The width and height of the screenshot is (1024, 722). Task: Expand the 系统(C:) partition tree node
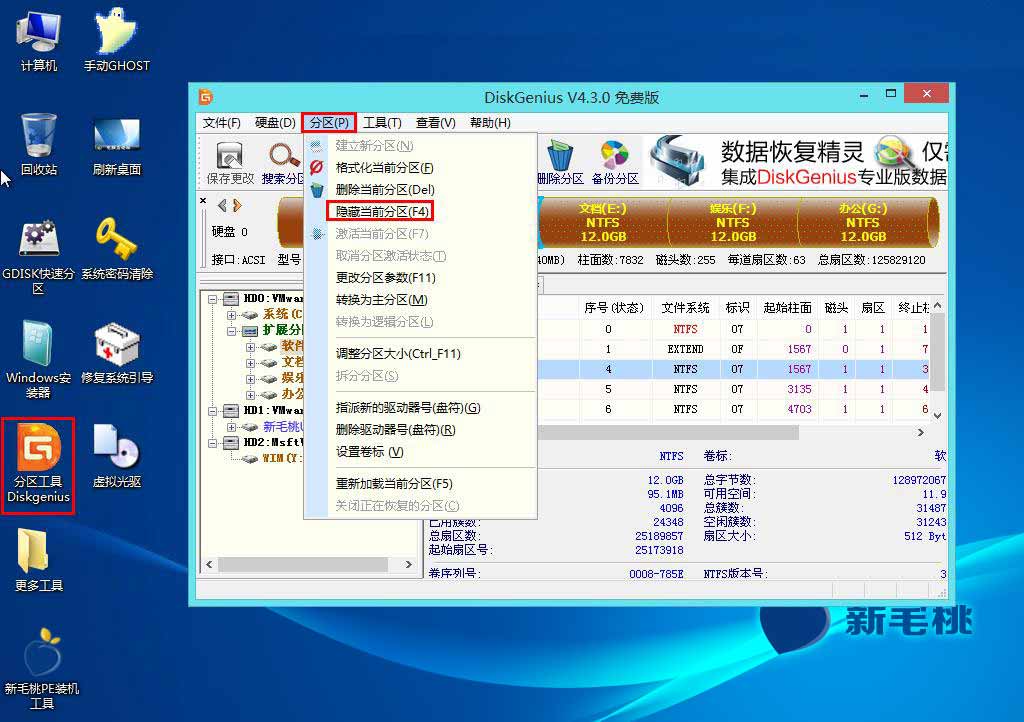pyautogui.click(x=231, y=315)
